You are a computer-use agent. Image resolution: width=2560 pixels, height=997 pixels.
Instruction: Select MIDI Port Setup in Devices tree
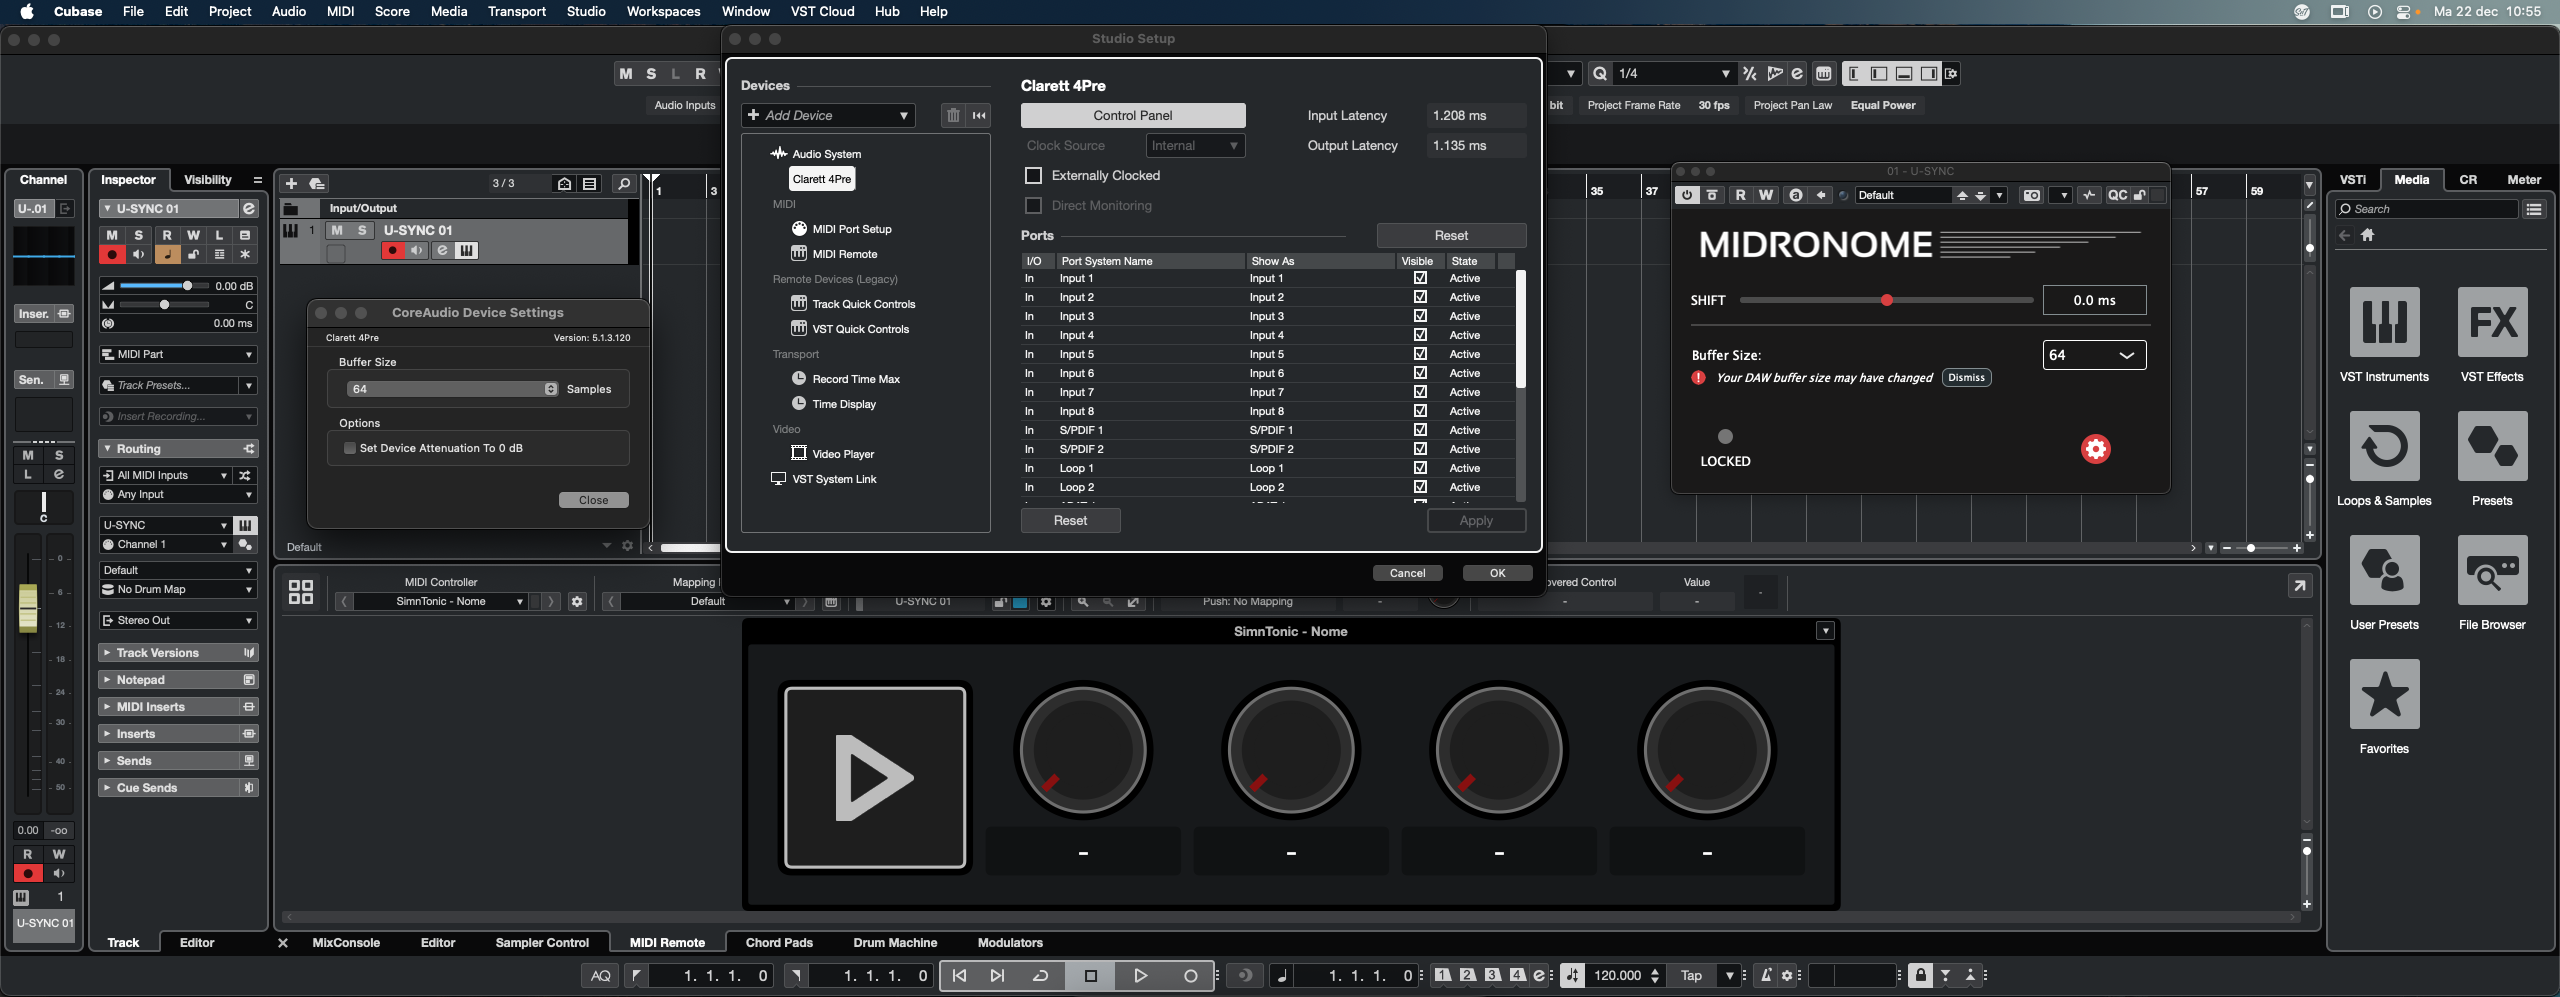point(851,229)
